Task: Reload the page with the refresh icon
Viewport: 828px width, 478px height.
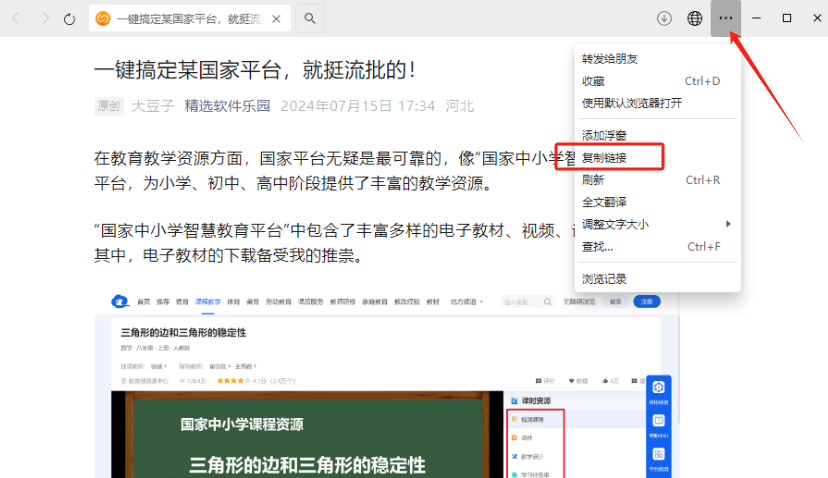Action: (69, 19)
